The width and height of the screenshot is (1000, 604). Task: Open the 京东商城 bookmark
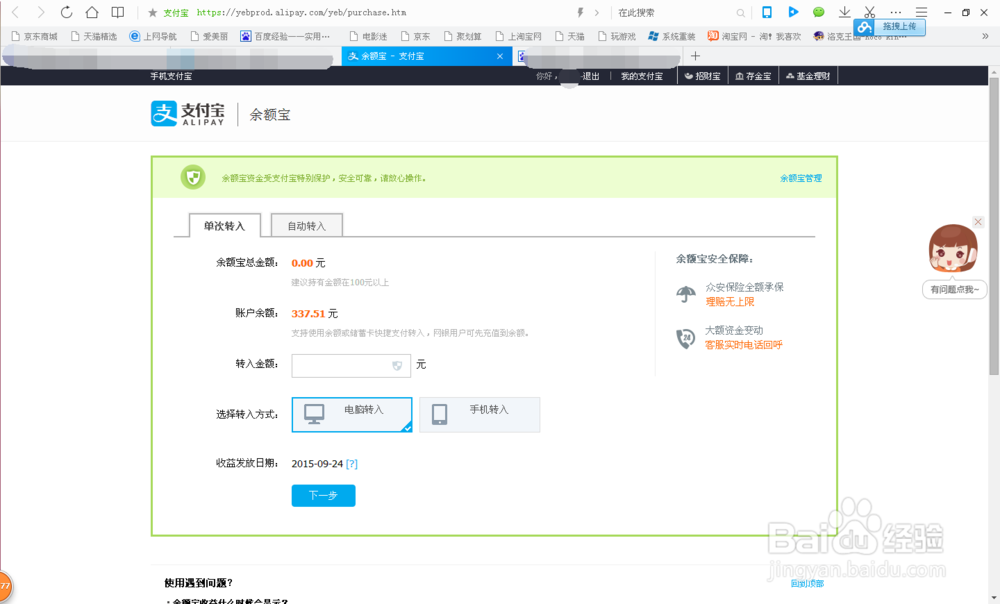click(x=34, y=36)
